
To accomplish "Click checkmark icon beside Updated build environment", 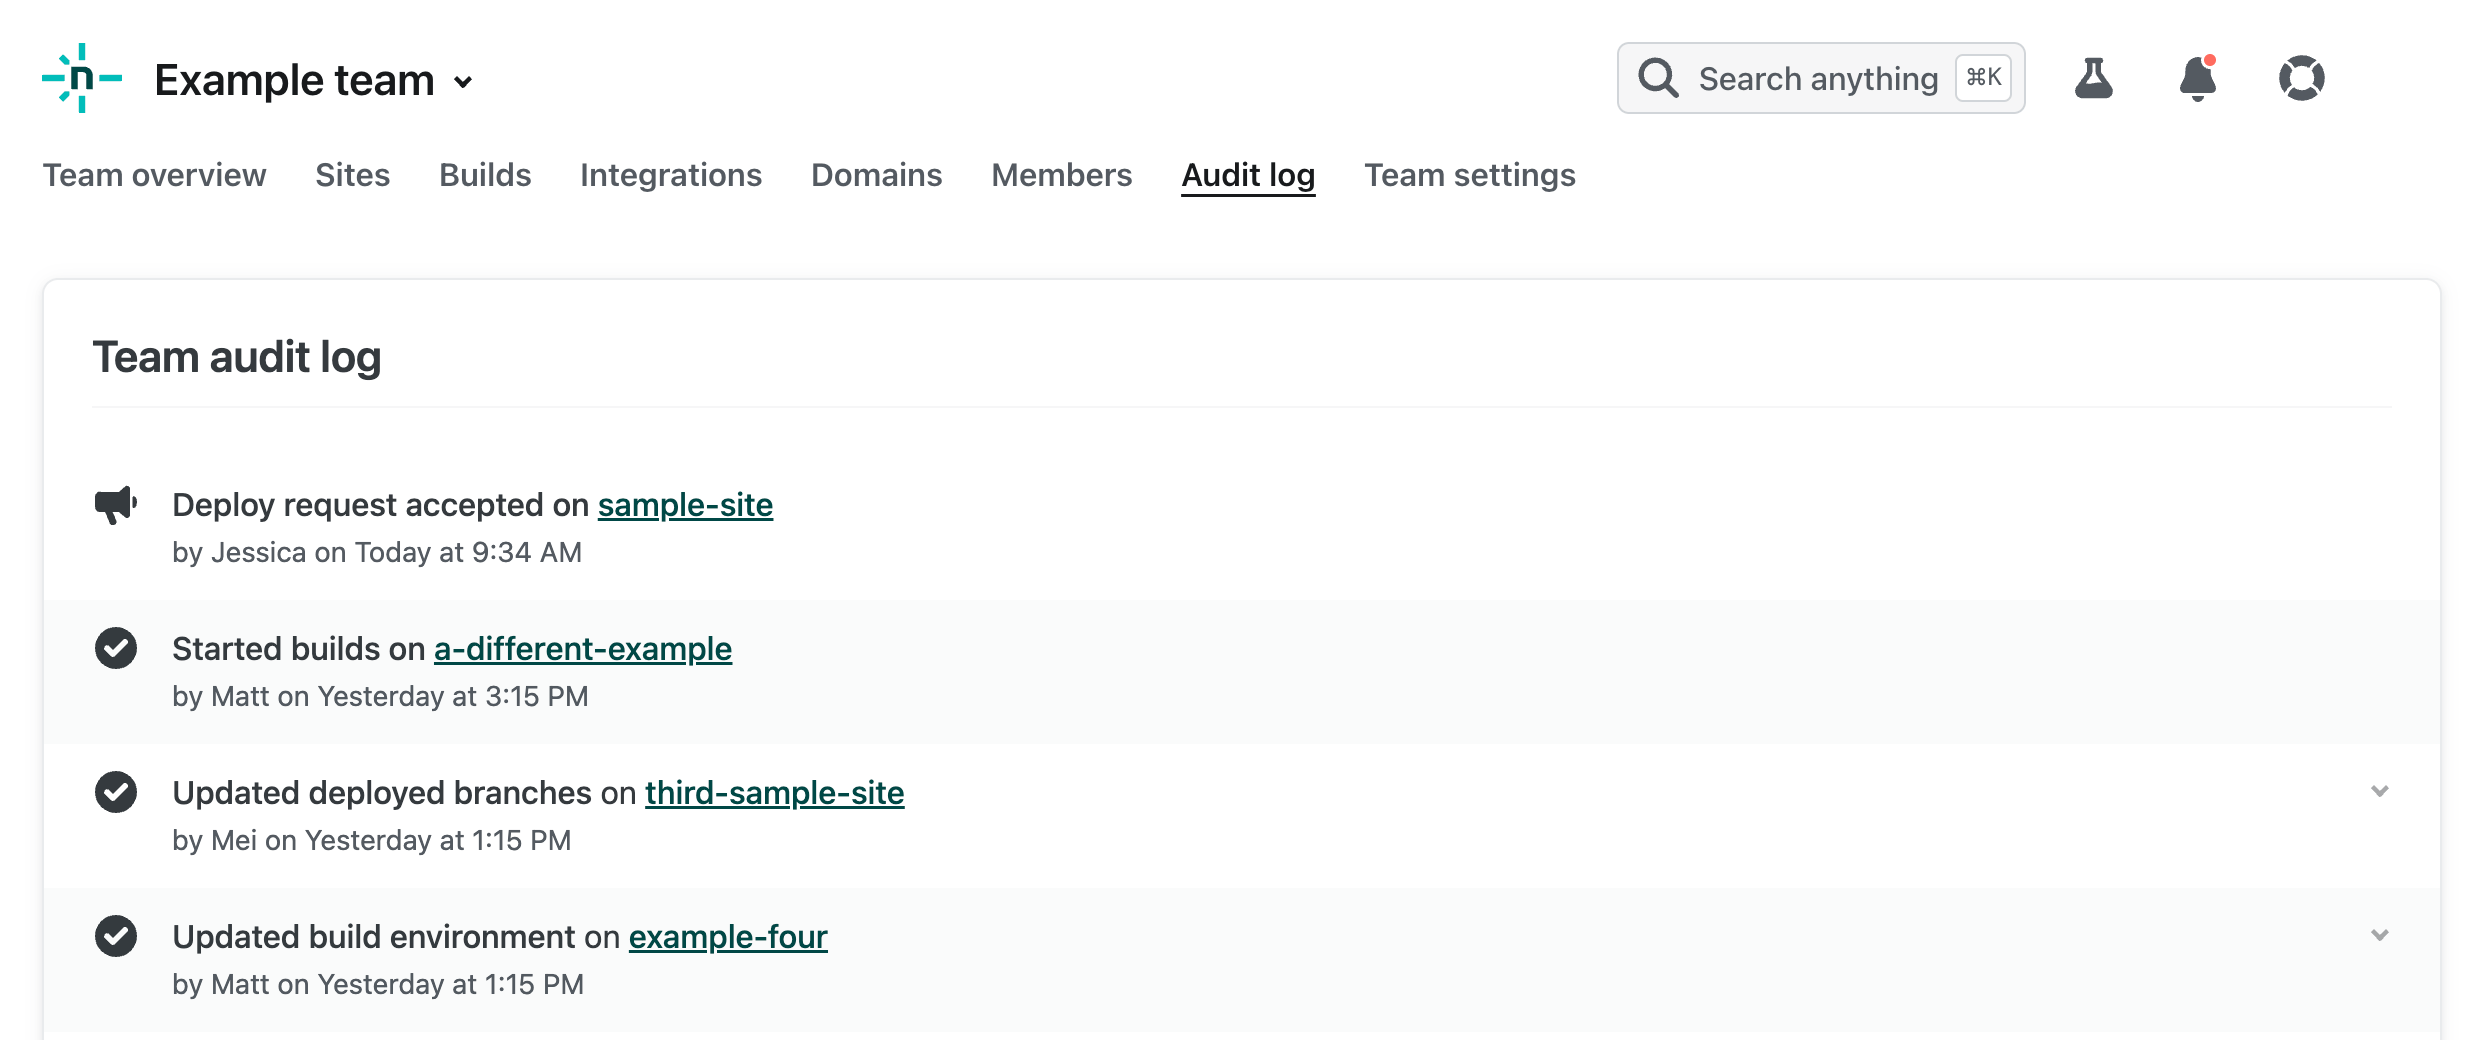I will 116,937.
